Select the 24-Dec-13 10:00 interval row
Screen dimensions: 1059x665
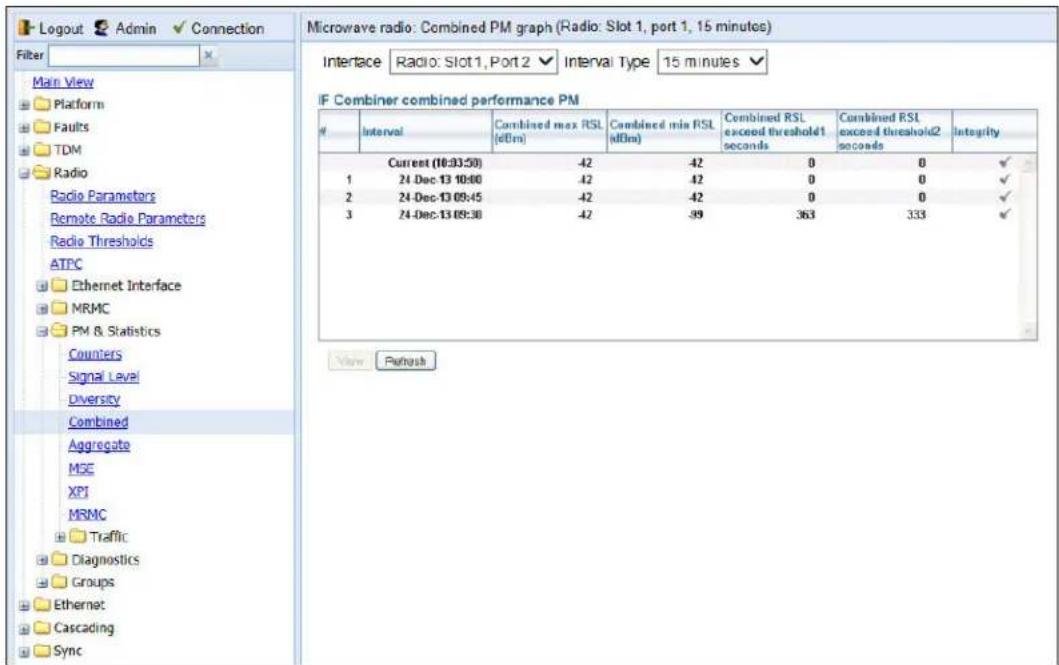[x=669, y=180]
